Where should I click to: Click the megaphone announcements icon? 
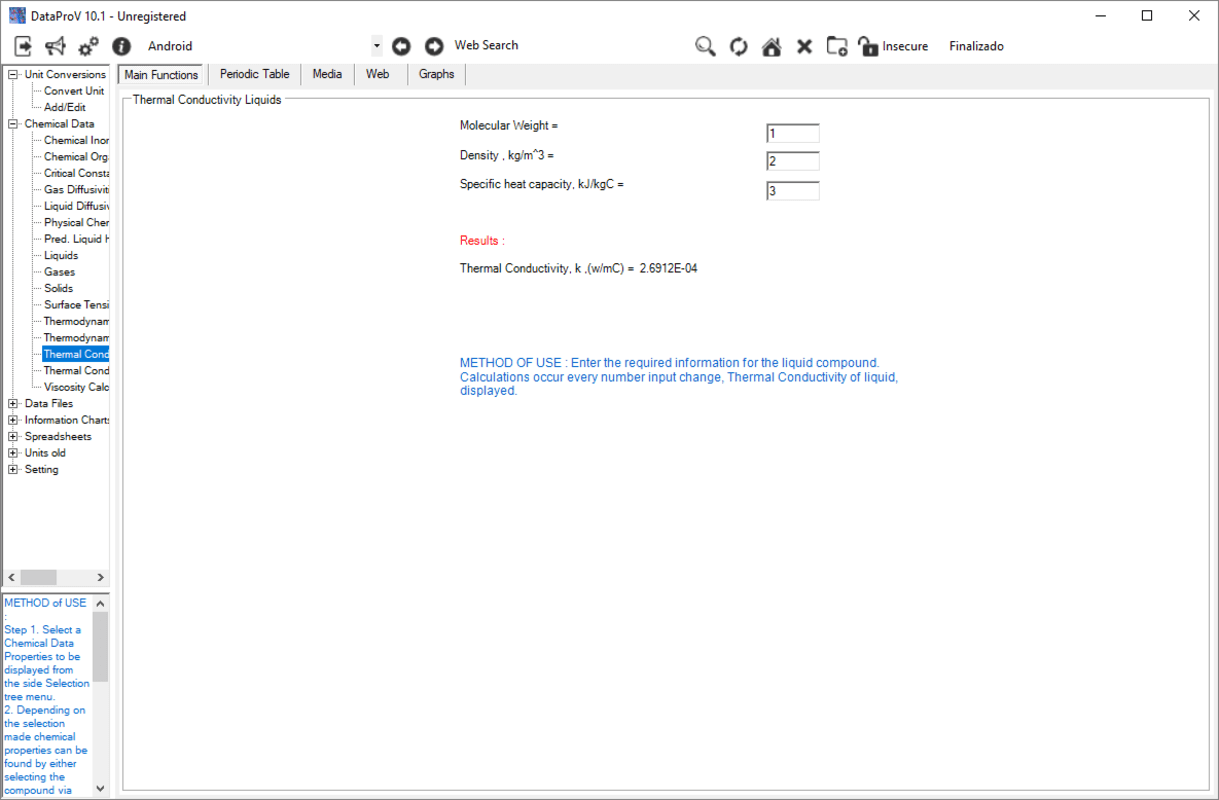pos(56,46)
